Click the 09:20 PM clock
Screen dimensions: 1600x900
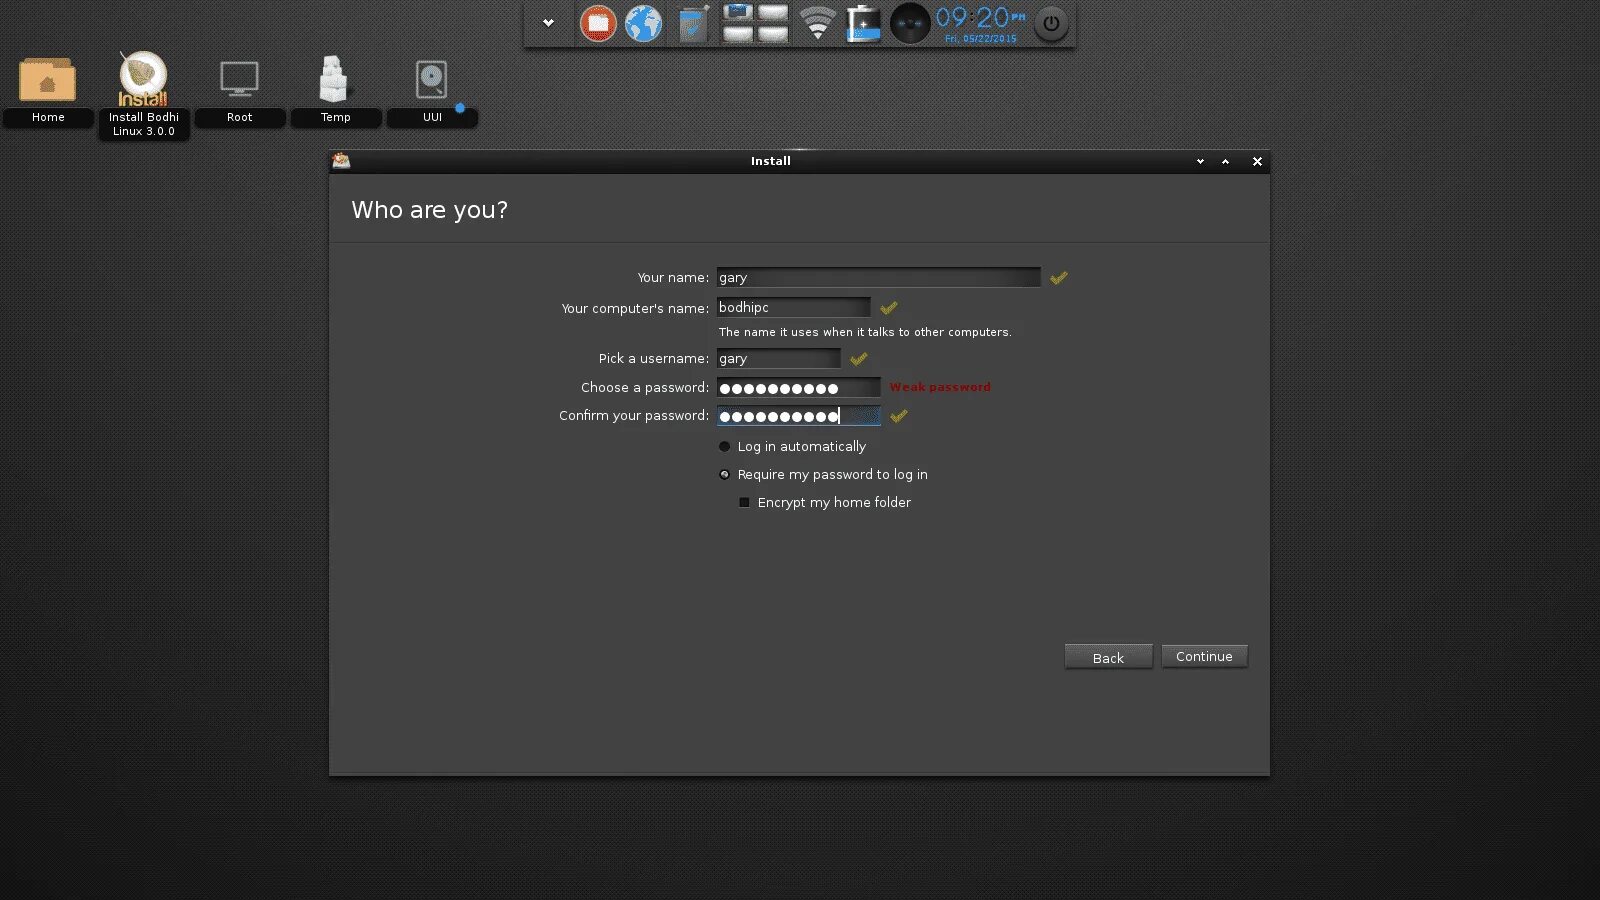point(981,23)
